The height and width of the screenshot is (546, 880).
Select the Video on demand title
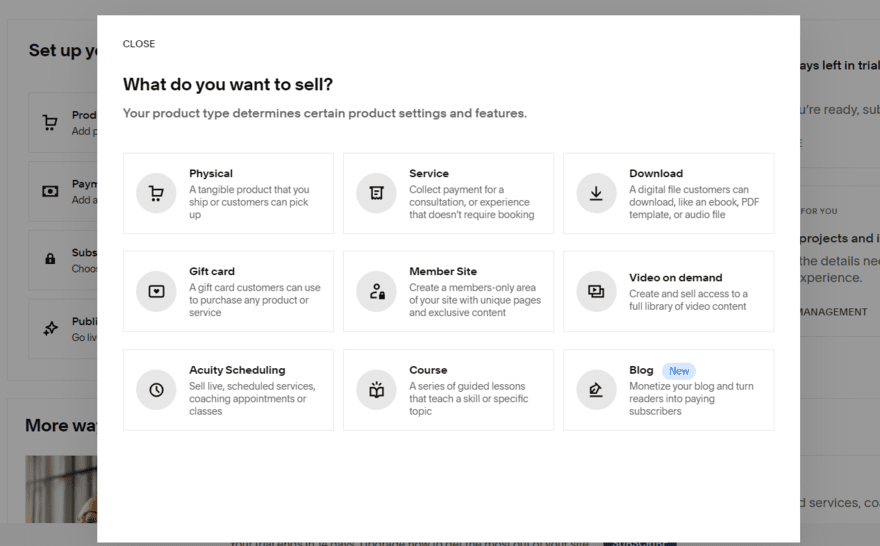tap(676, 277)
